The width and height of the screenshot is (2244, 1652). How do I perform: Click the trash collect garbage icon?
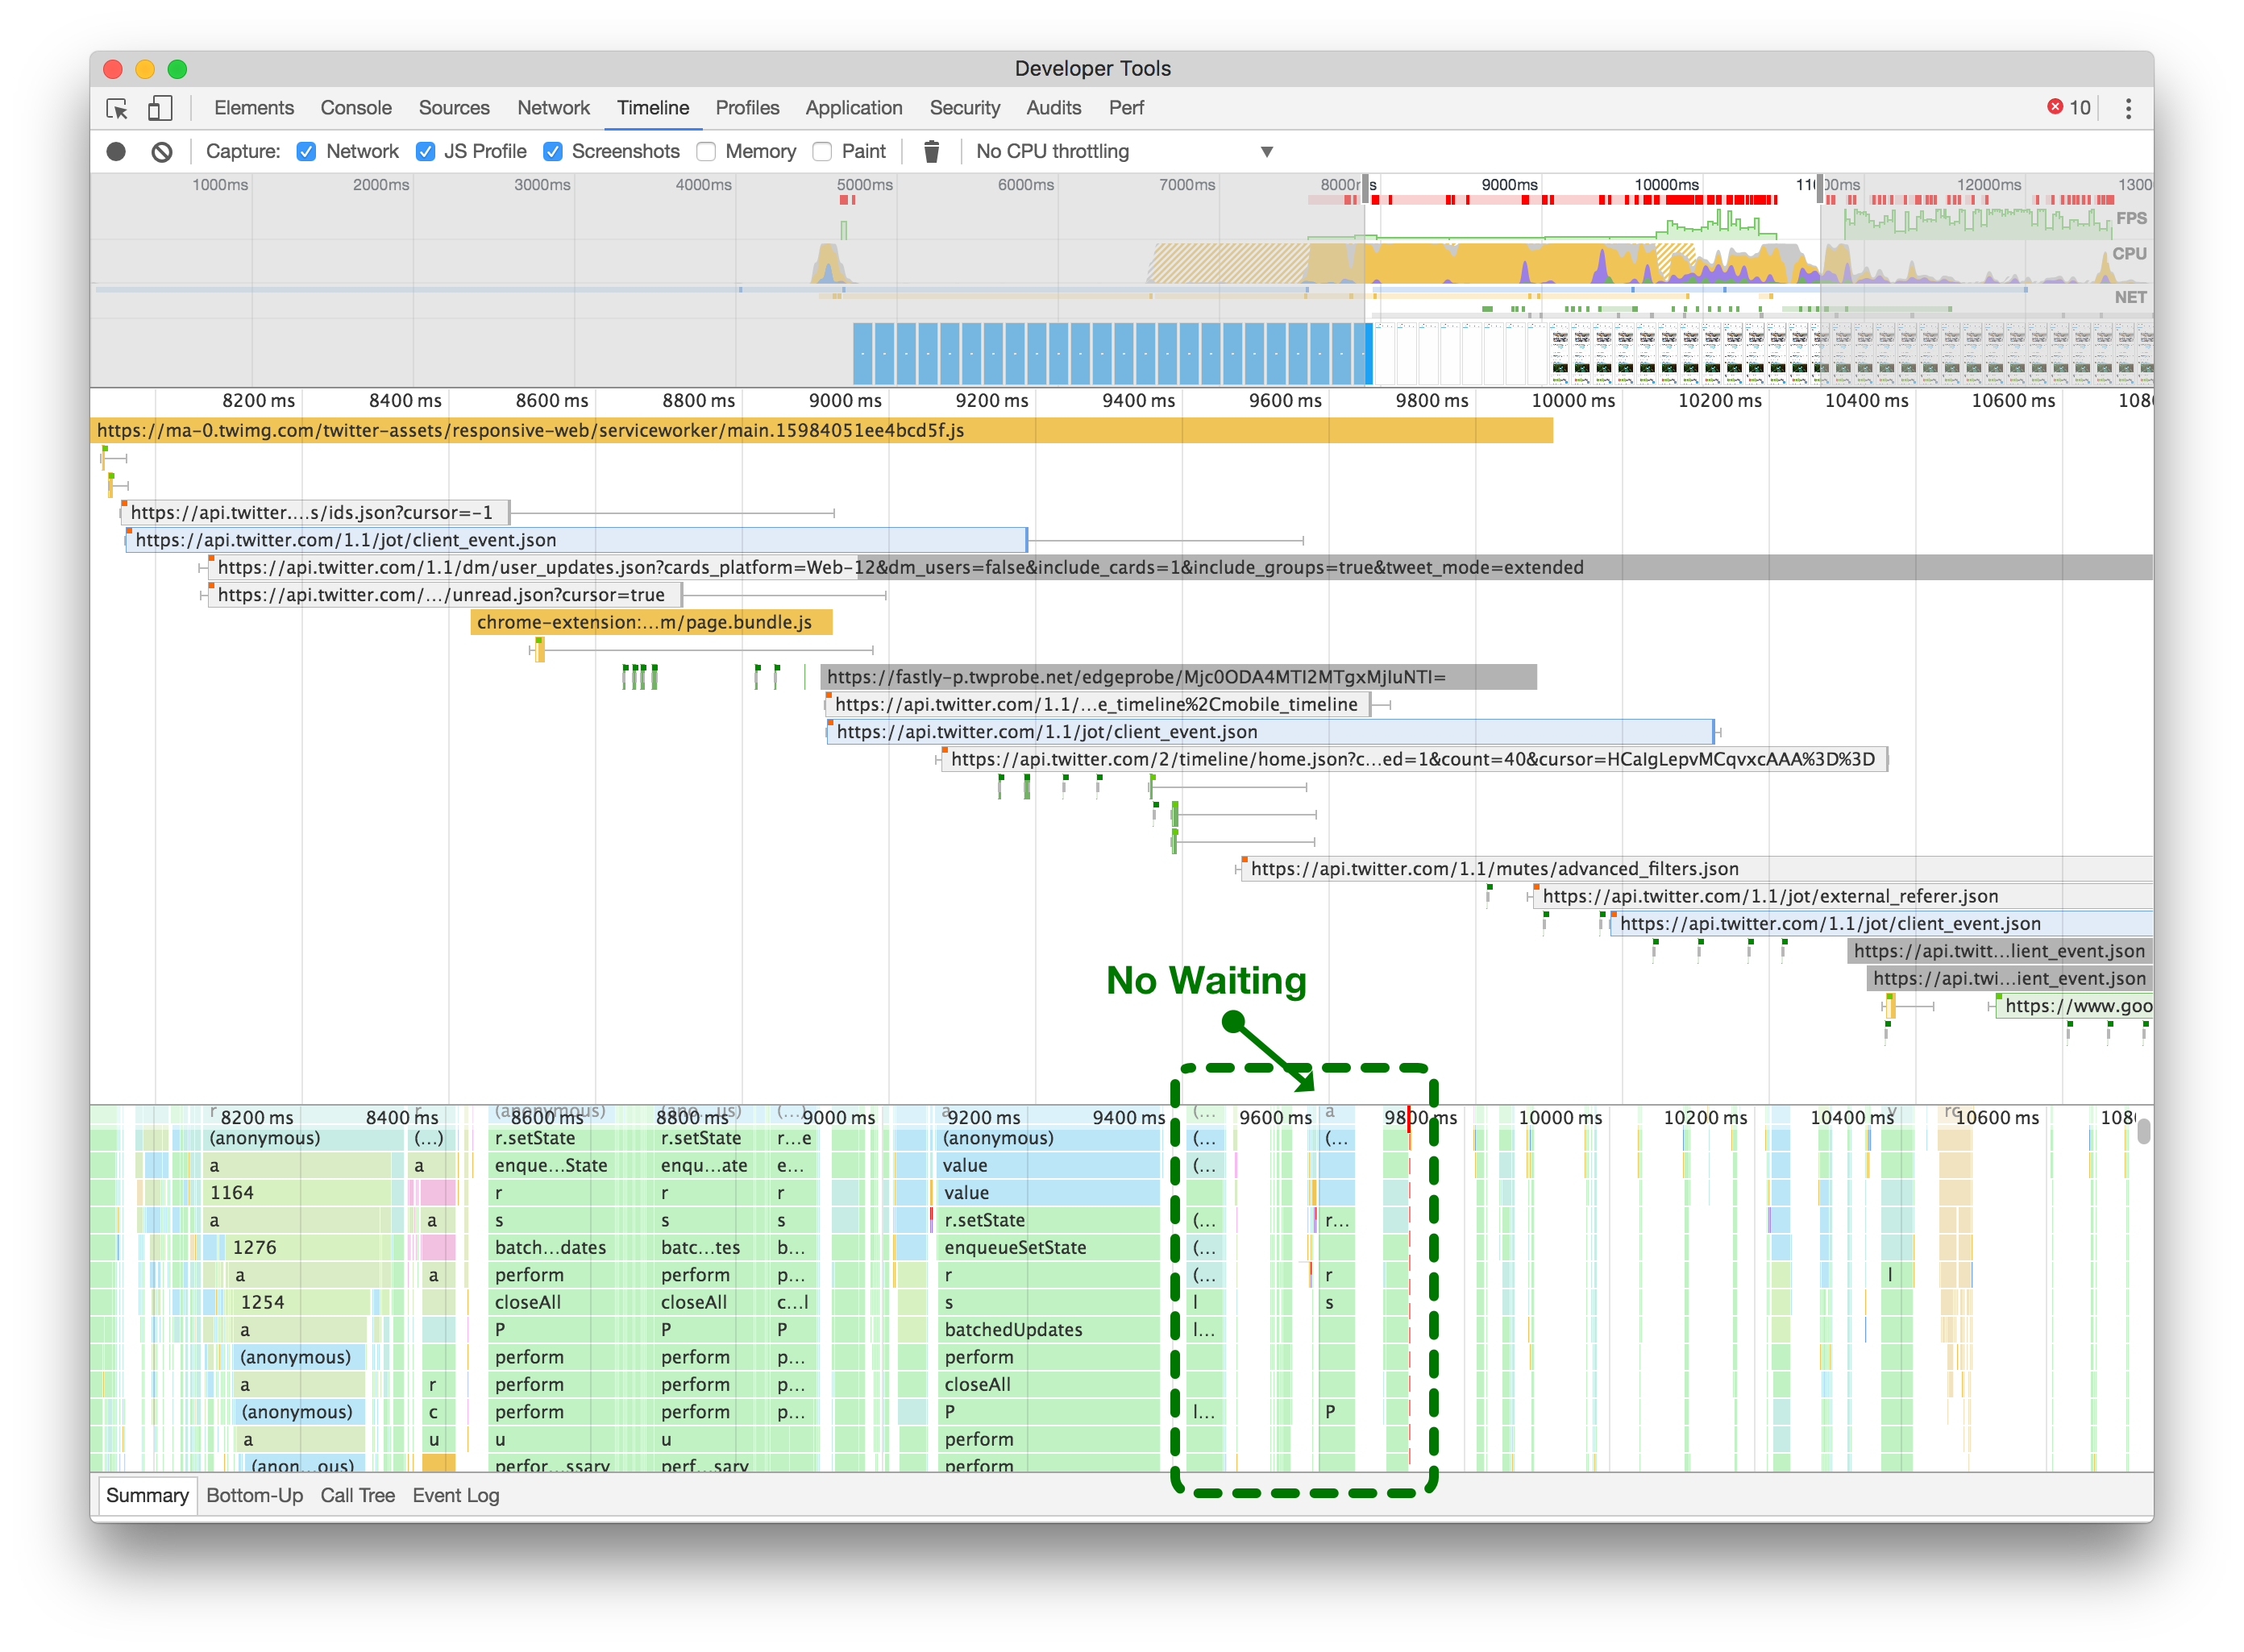pyautogui.click(x=931, y=152)
